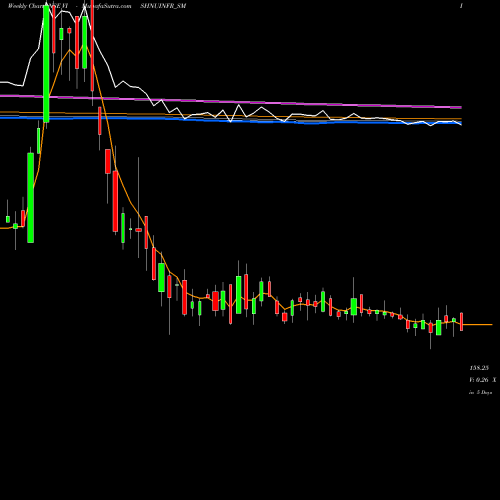Click the tall green candle at the chart peak

click(46, 64)
